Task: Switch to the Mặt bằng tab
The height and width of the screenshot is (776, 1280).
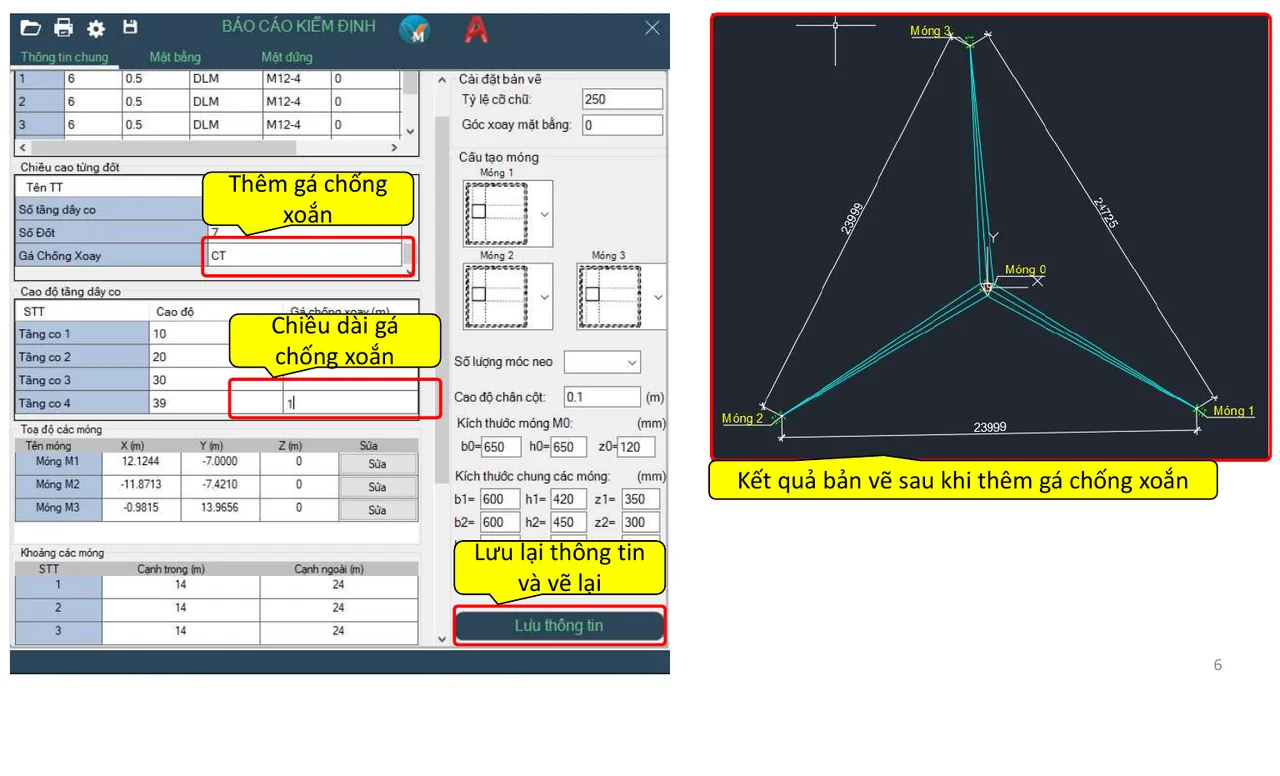Action: [175, 57]
